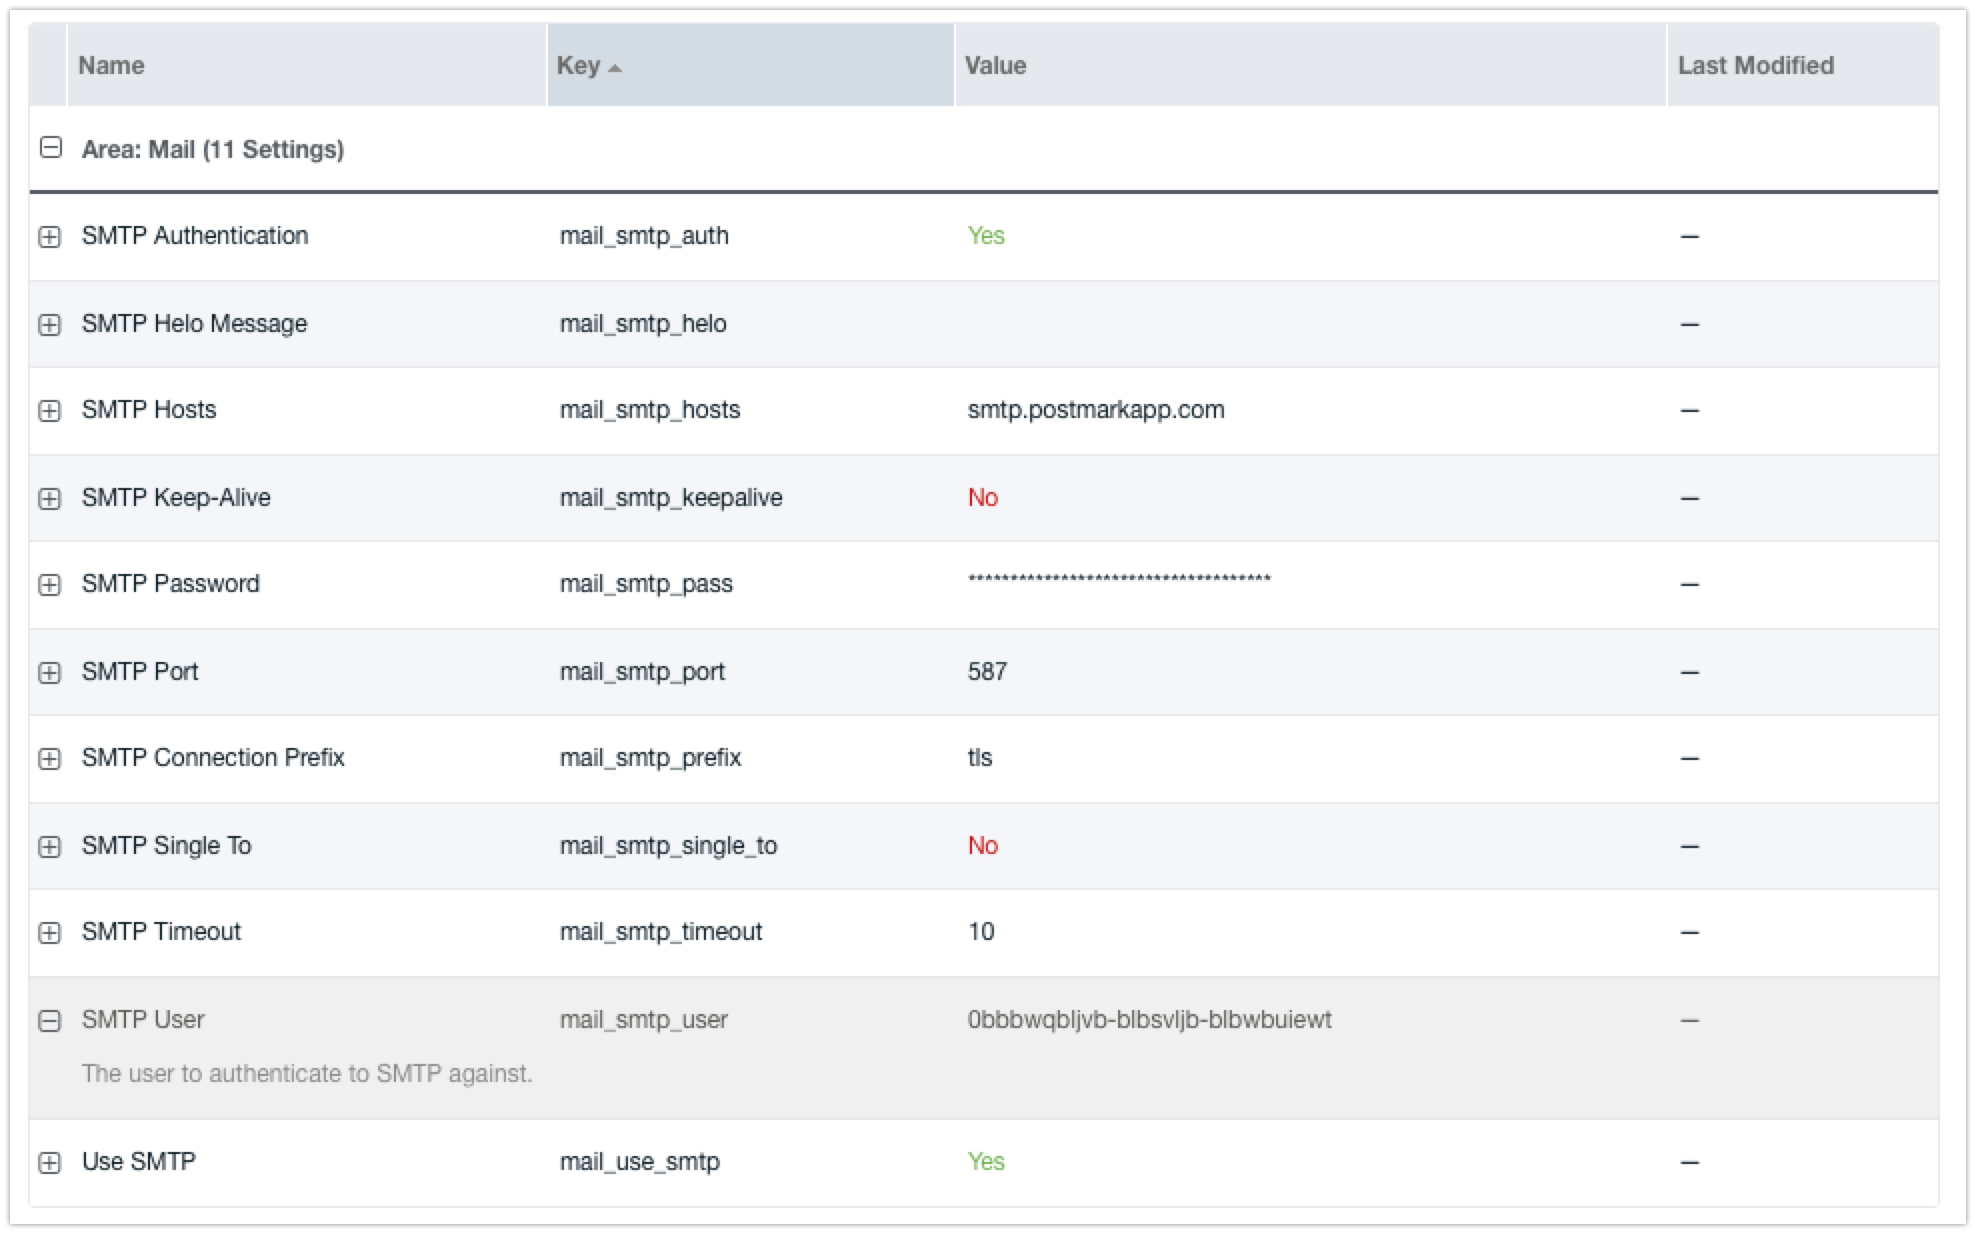Click the tls prefix value
This screenshot has height=1234, width=1976.
click(980, 757)
